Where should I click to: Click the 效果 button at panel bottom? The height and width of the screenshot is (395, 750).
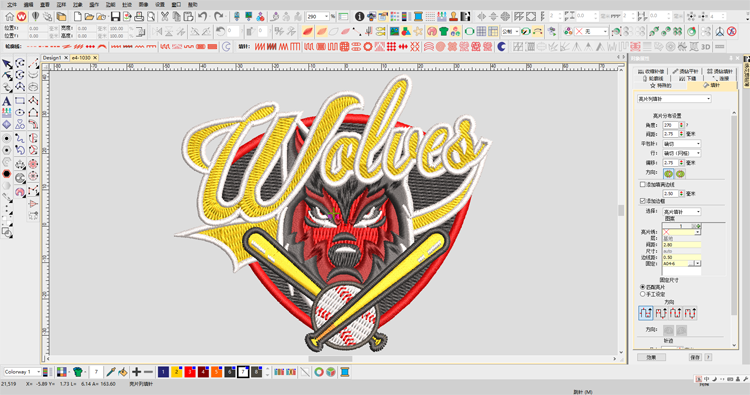click(x=651, y=357)
